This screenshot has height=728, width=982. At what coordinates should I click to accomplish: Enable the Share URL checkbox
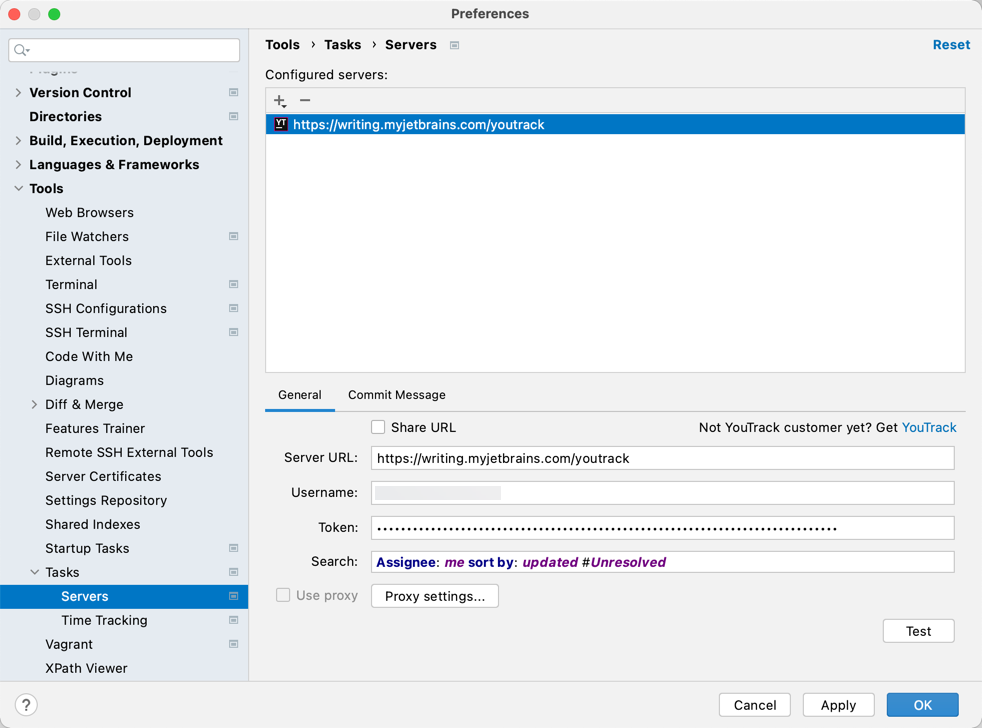(378, 427)
